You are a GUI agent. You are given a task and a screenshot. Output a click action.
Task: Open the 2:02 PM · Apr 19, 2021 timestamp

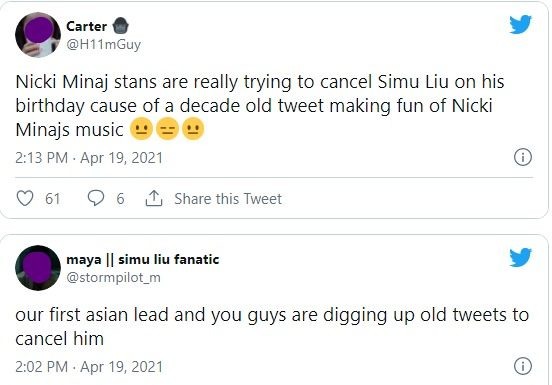89,367
